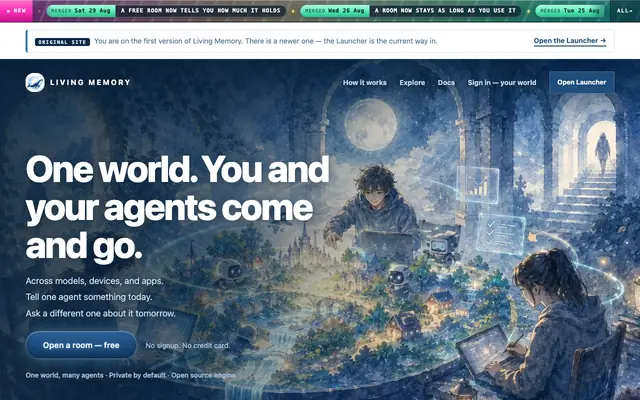Click 'One world, many agents' footer tagline
The height and width of the screenshot is (400, 640).
click(x=64, y=375)
